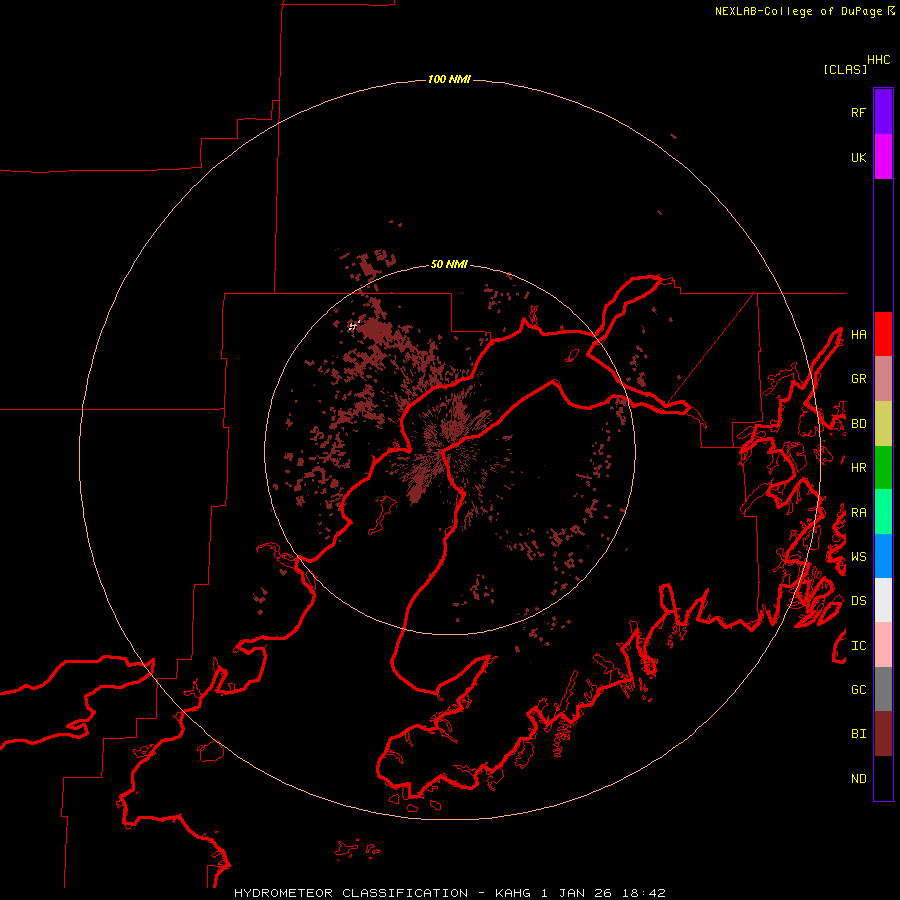Select the GC ground clutter gray swatch

point(883,689)
